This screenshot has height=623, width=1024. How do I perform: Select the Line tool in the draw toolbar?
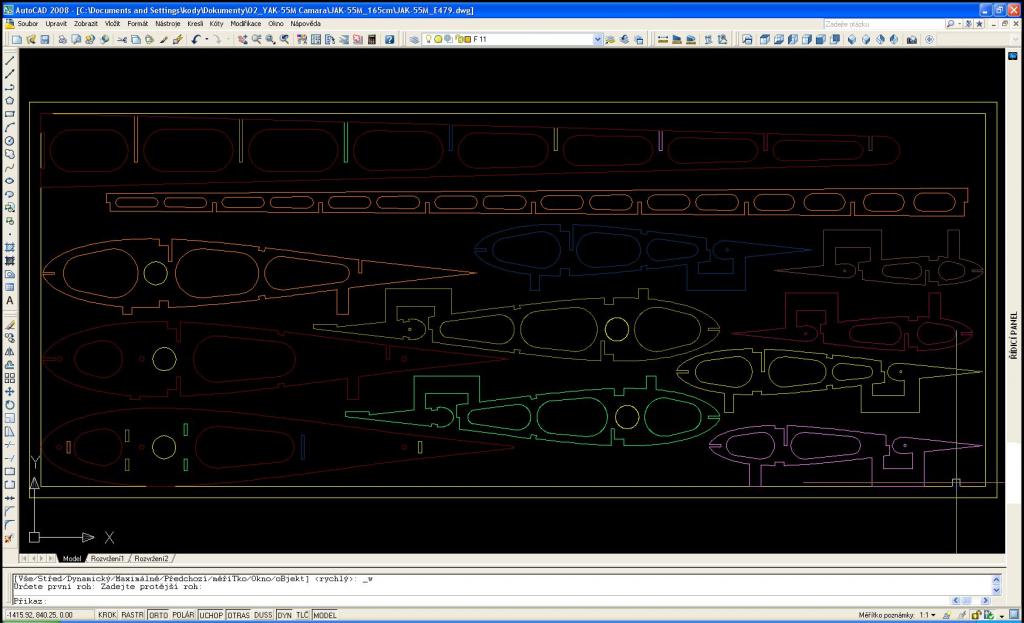10,61
